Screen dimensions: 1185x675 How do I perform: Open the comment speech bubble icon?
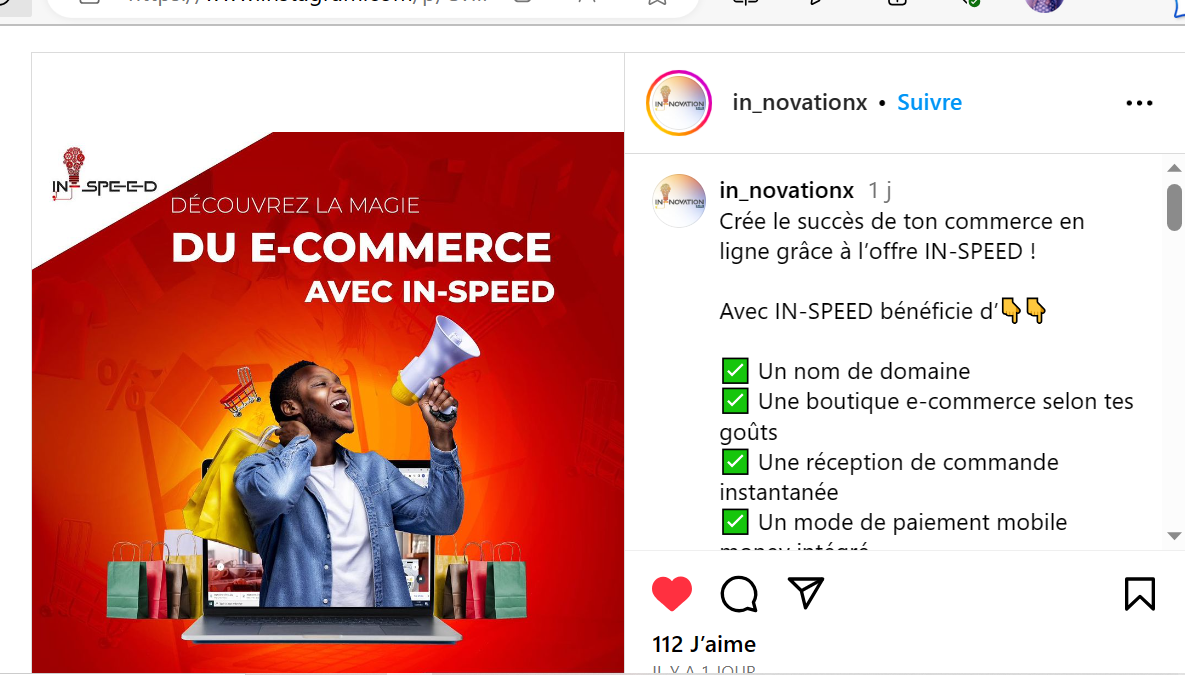coord(739,593)
